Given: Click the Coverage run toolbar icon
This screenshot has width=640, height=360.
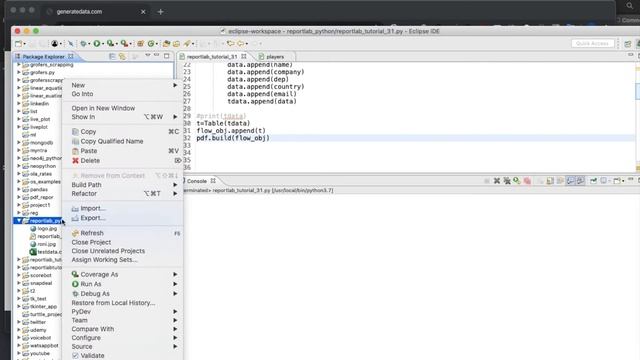Looking at the screenshot, I should click(x=110, y=44).
